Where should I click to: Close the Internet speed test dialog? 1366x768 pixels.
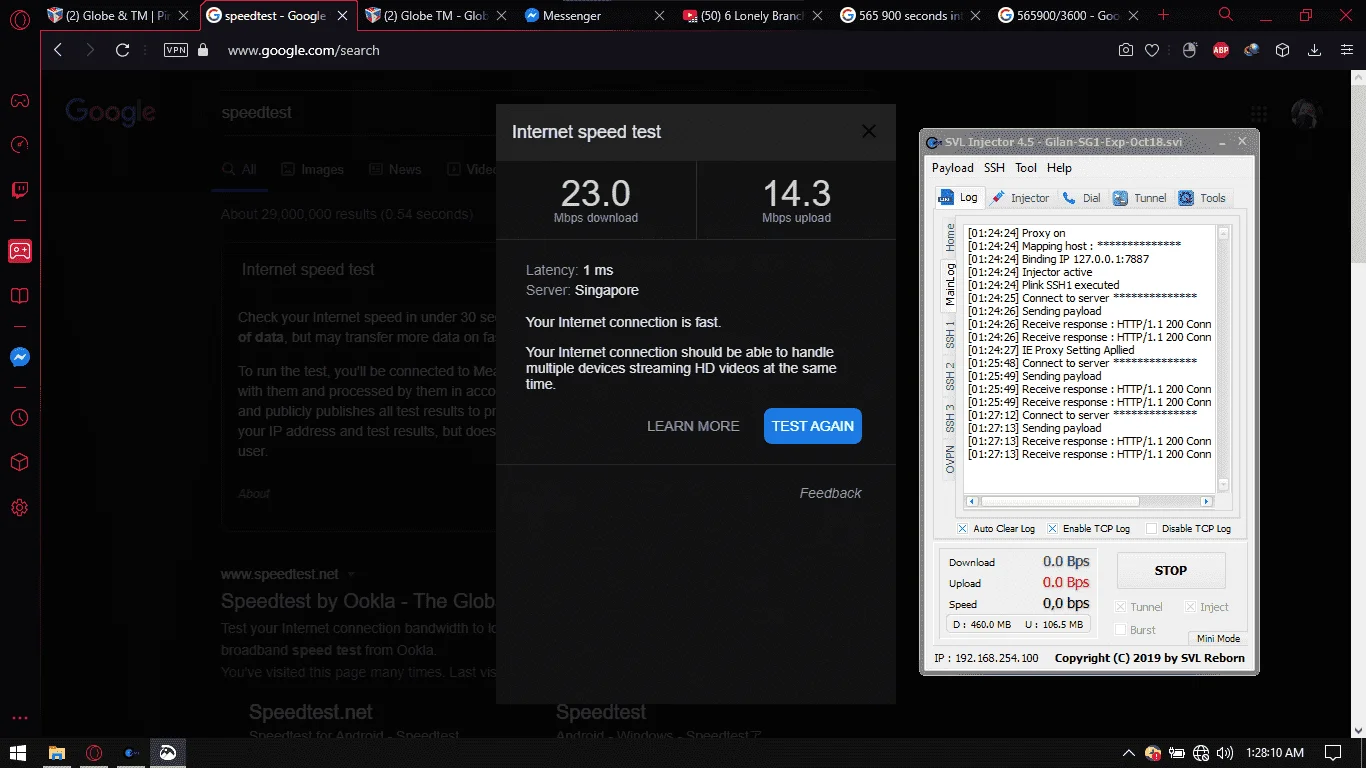pos(869,132)
